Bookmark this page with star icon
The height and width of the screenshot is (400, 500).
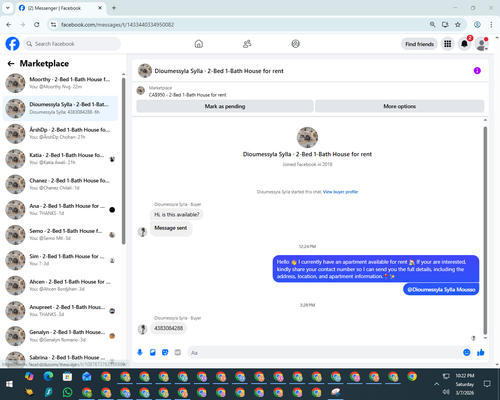(458, 25)
